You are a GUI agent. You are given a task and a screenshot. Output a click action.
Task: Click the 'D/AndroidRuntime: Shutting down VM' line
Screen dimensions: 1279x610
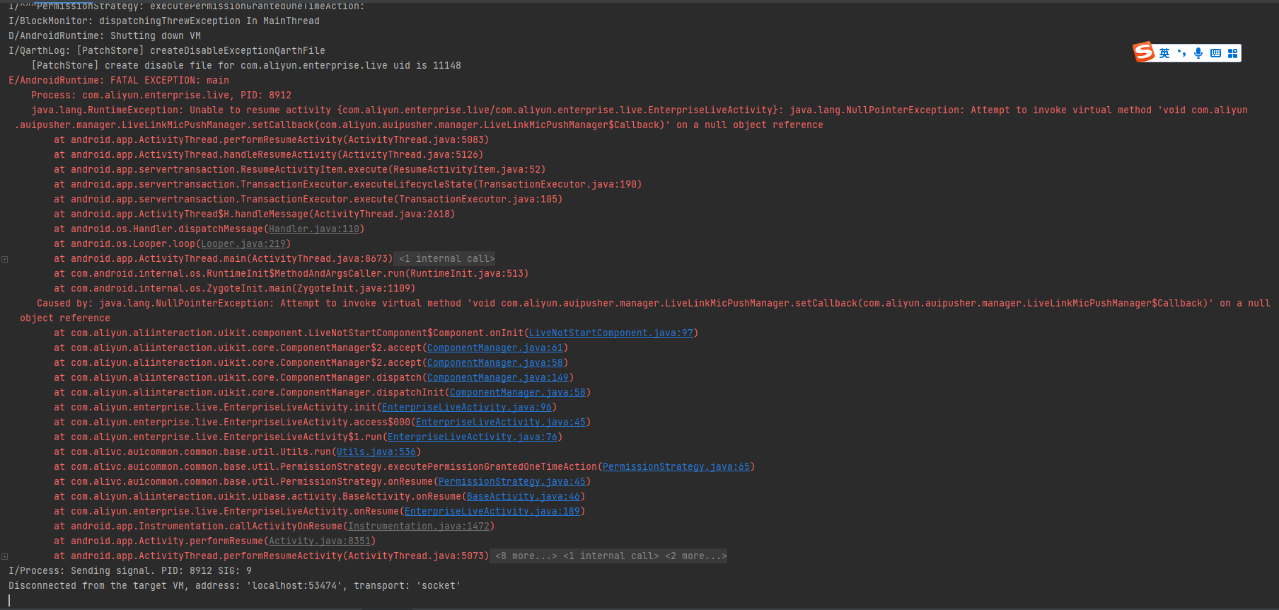coord(104,36)
